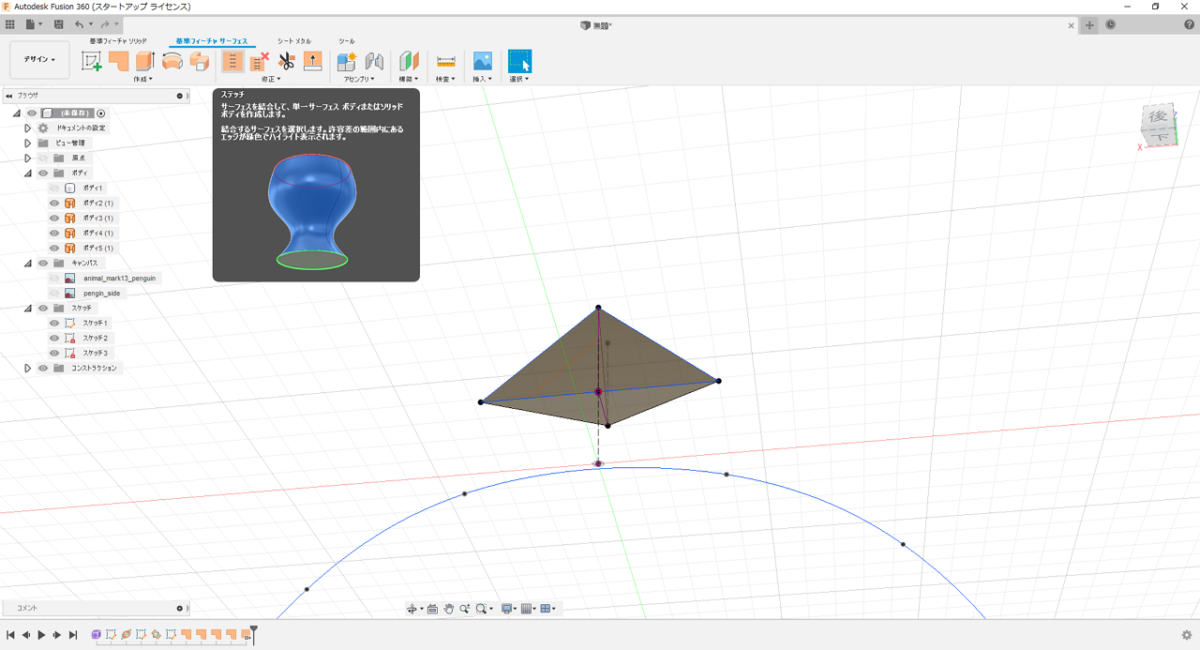Viewport: 1200px width, 650px height.
Task: Select the Unstitch tool with red X
Action: click(x=259, y=61)
